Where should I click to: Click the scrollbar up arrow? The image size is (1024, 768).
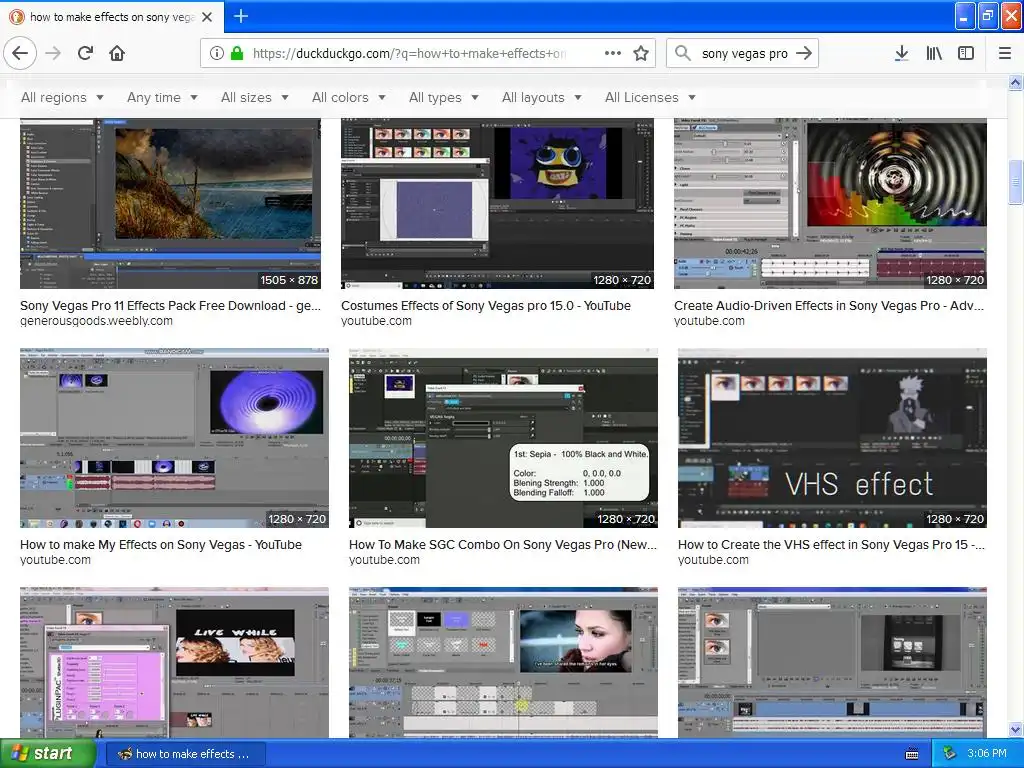pos(1015,82)
